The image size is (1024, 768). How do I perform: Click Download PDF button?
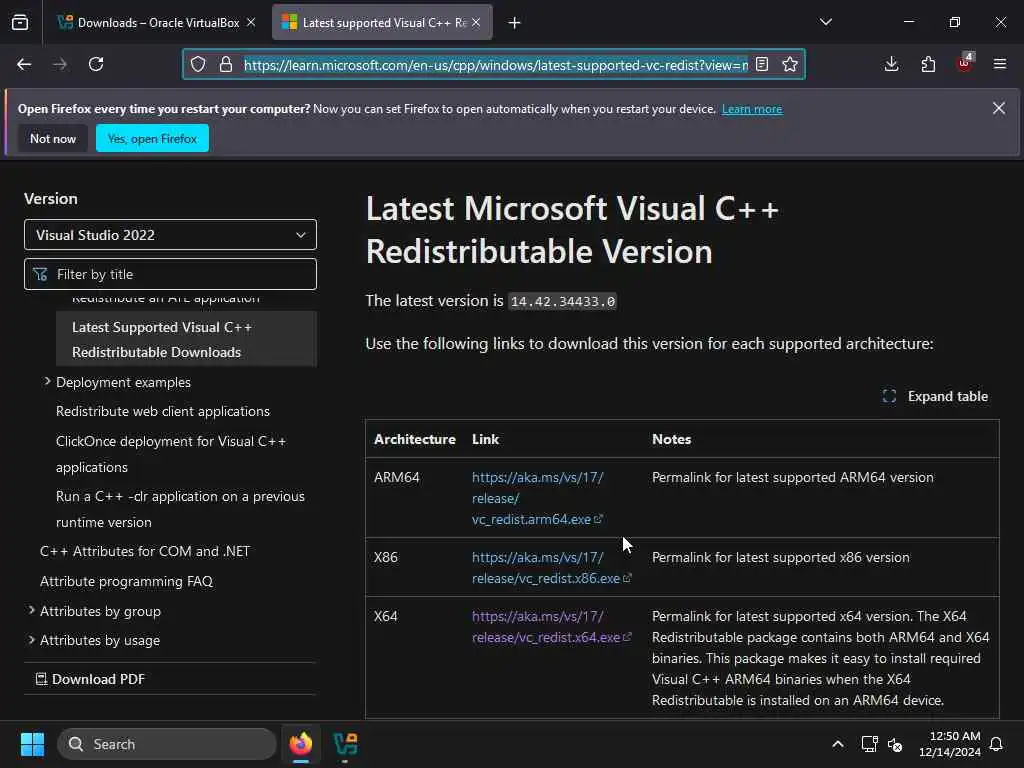point(90,679)
